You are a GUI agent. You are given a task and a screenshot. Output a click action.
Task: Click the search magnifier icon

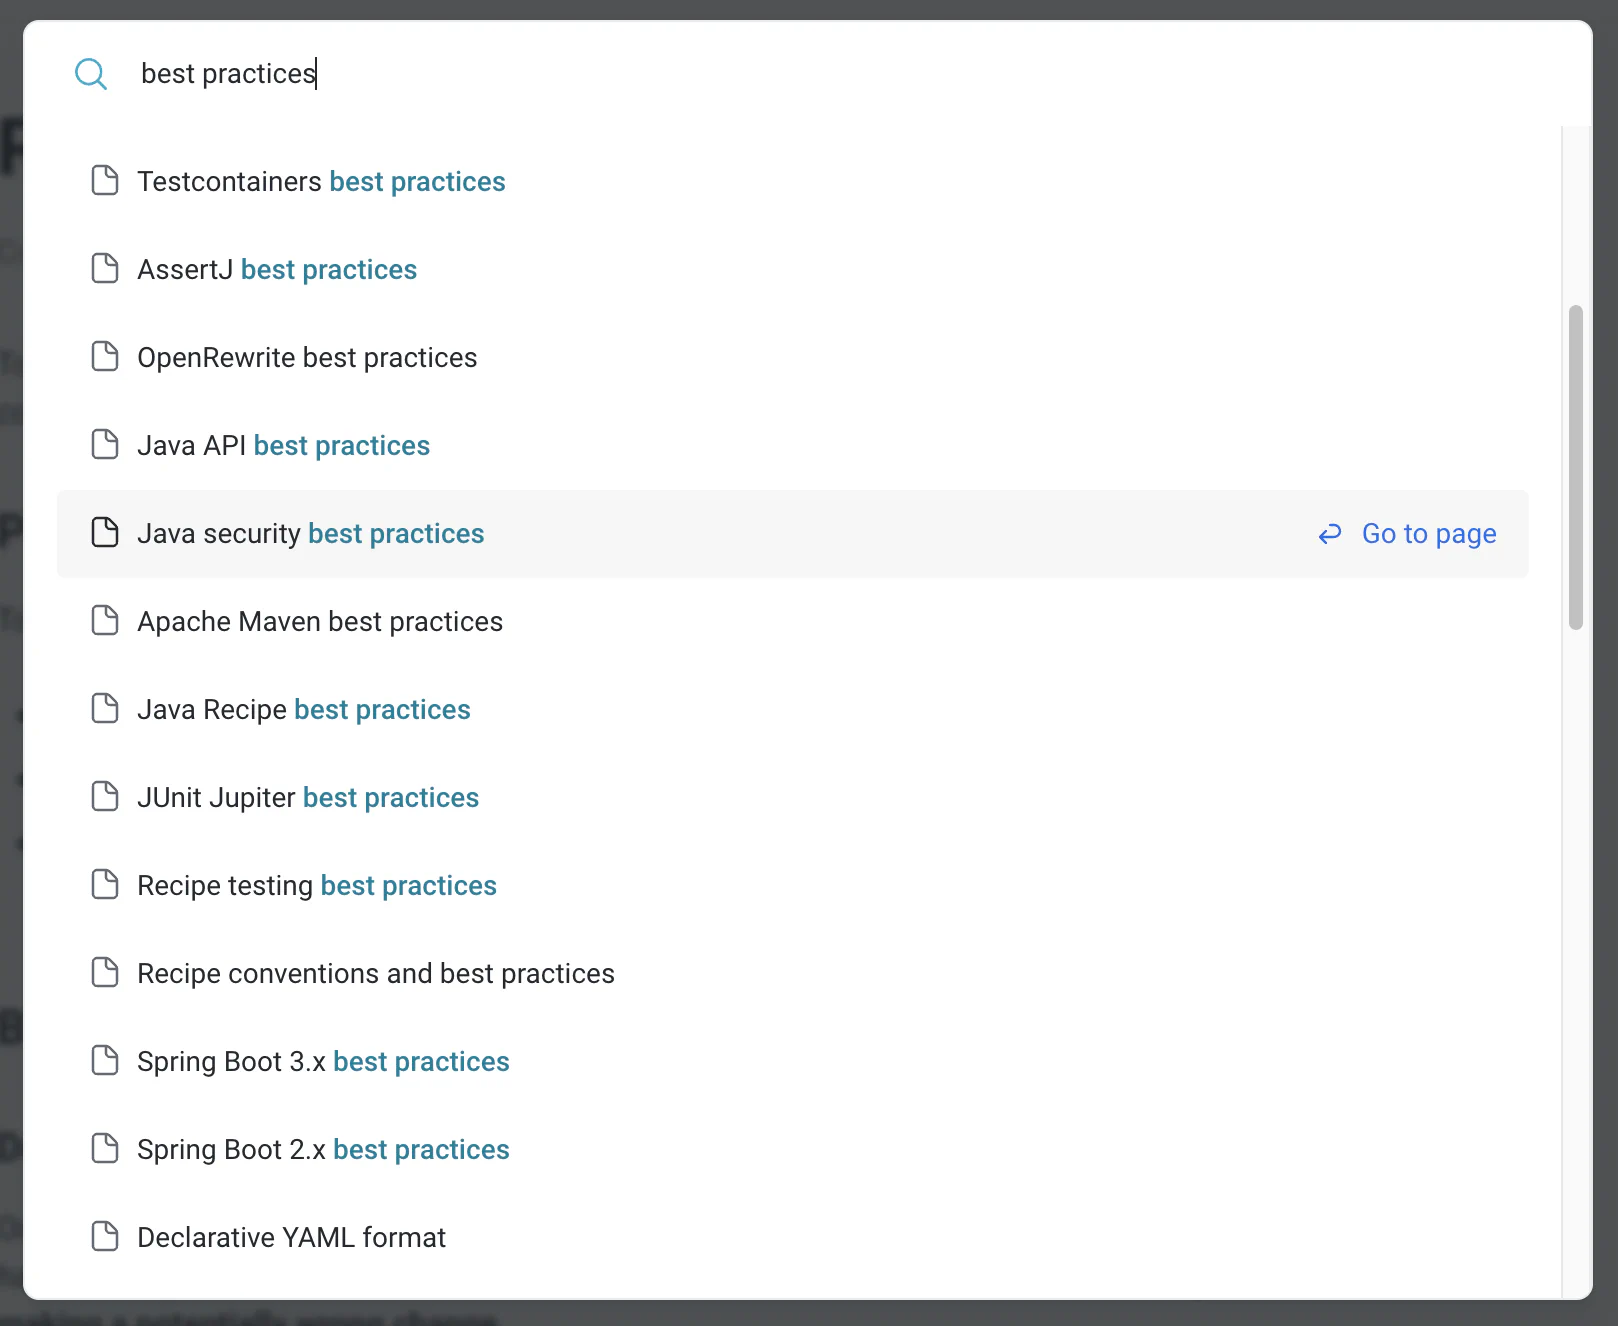(92, 73)
